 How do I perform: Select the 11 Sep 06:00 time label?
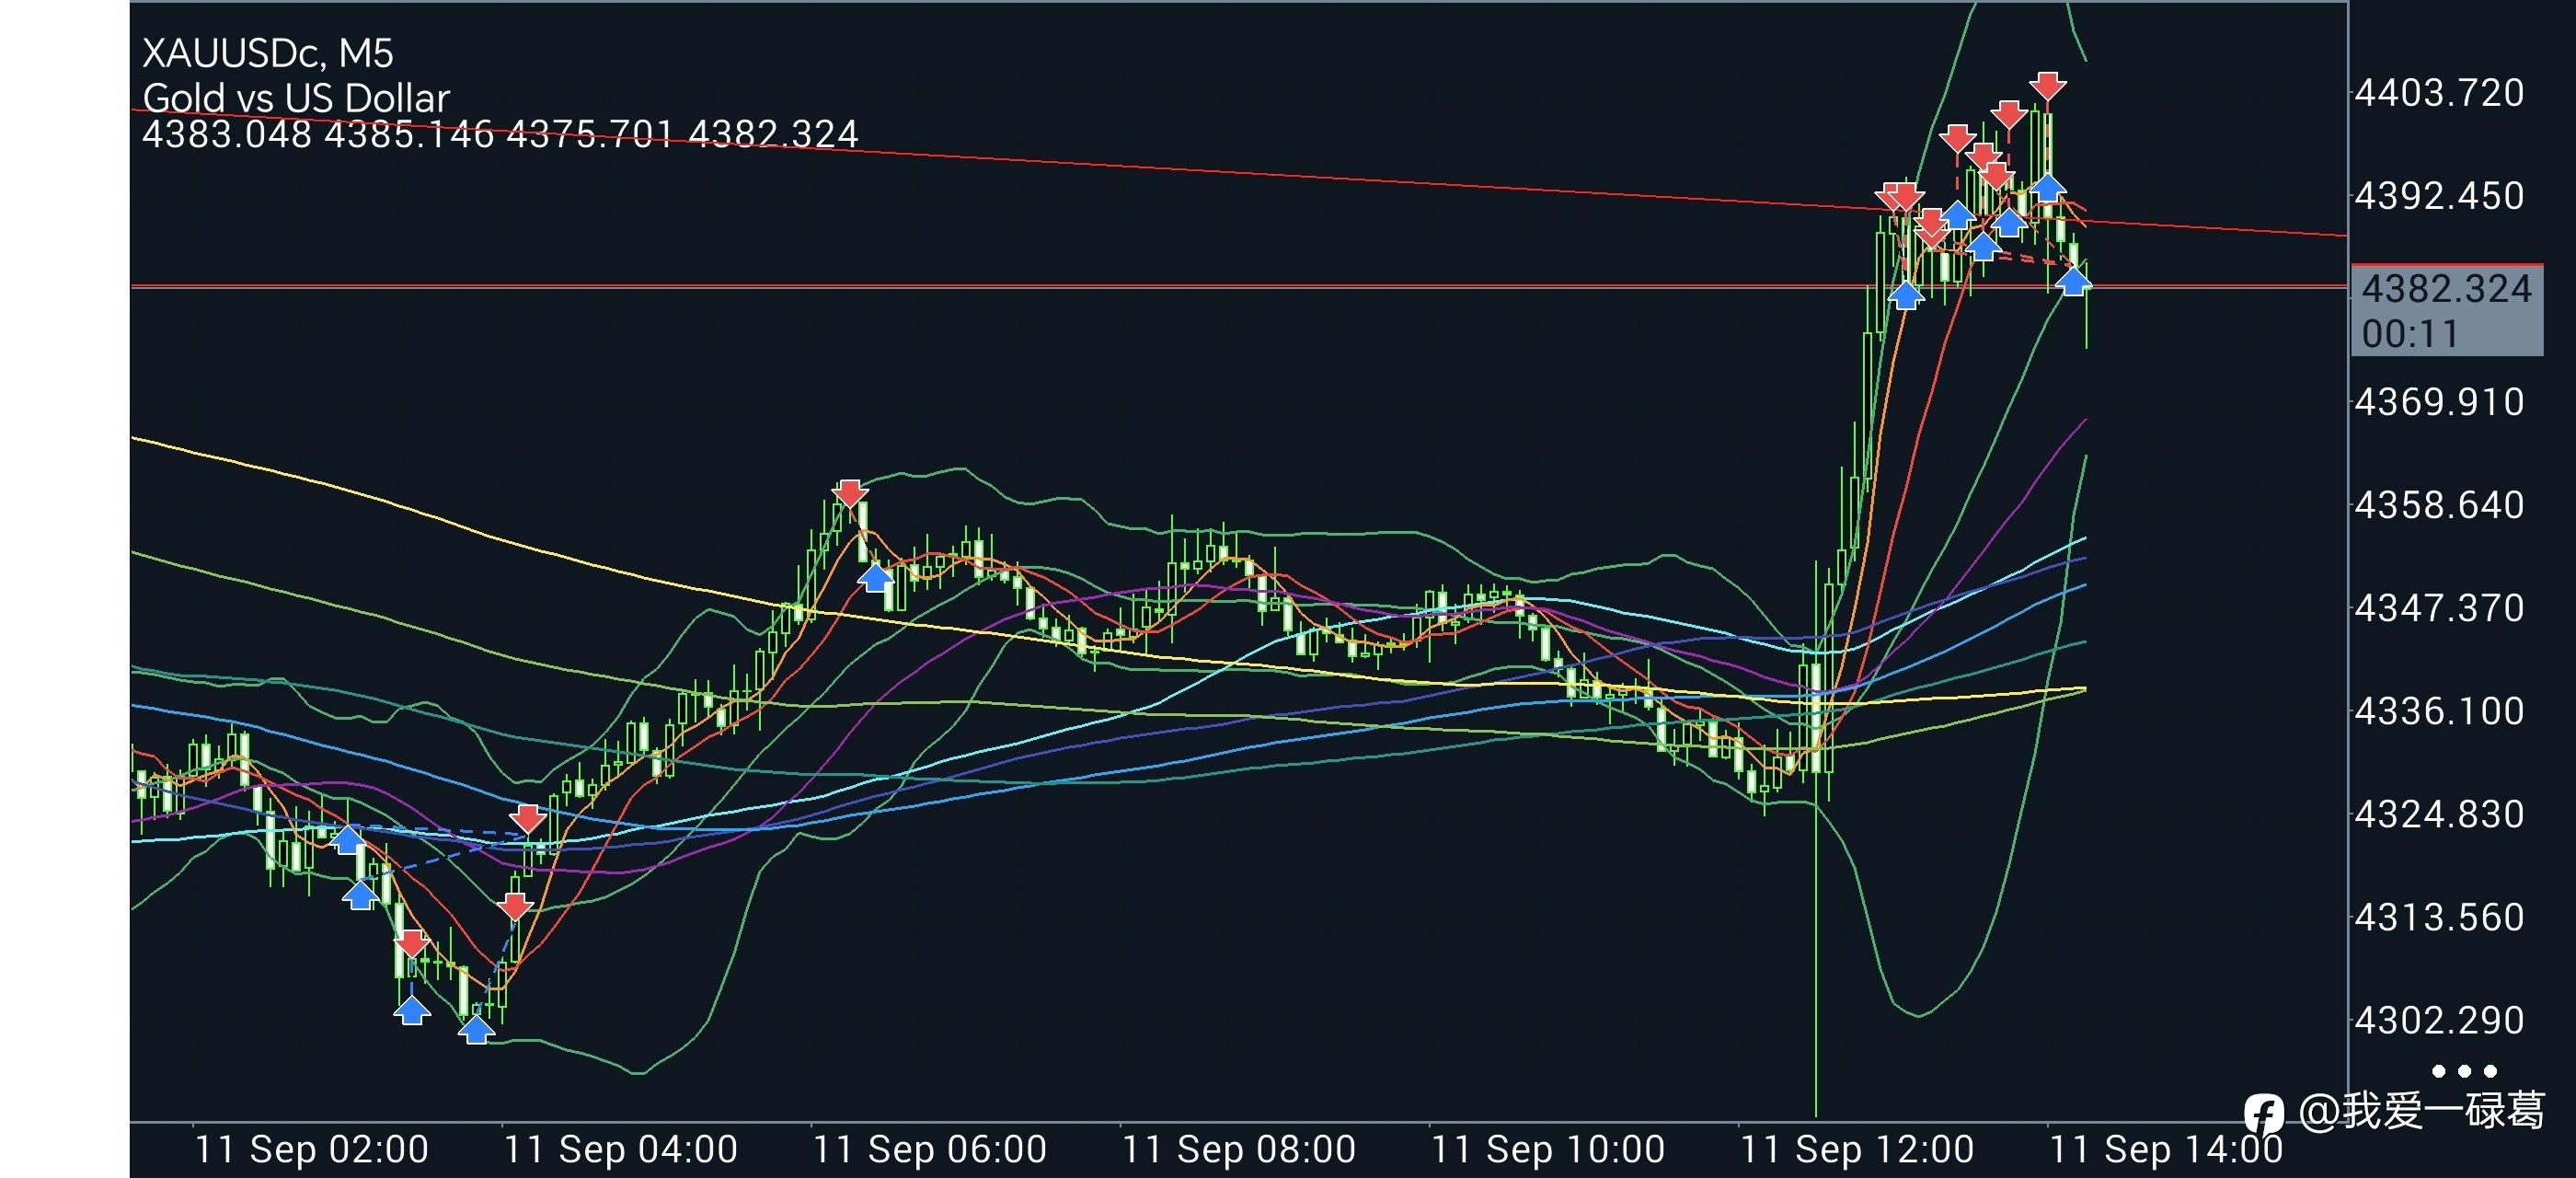(929, 1149)
